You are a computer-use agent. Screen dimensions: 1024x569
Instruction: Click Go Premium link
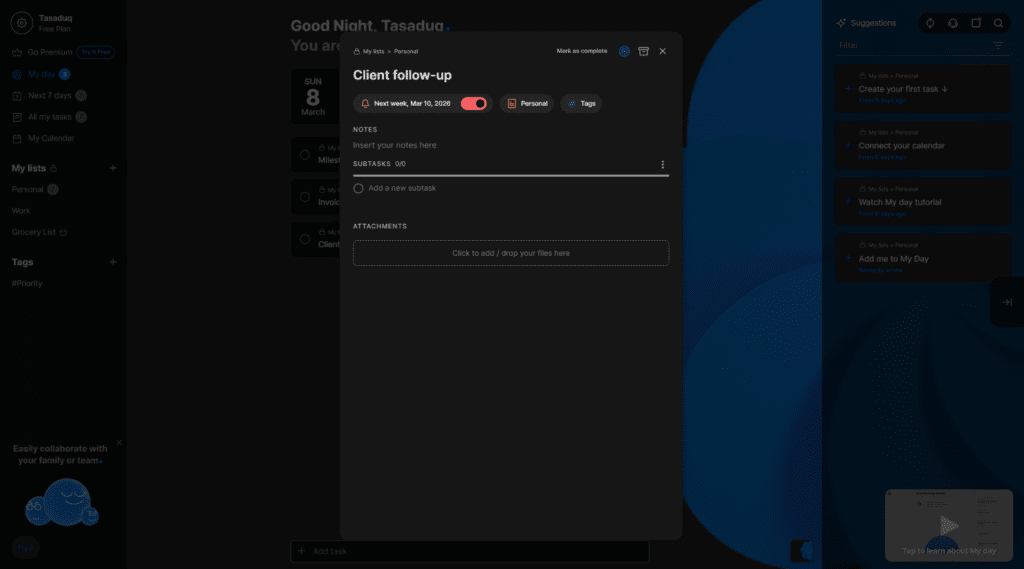(x=50, y=52)
